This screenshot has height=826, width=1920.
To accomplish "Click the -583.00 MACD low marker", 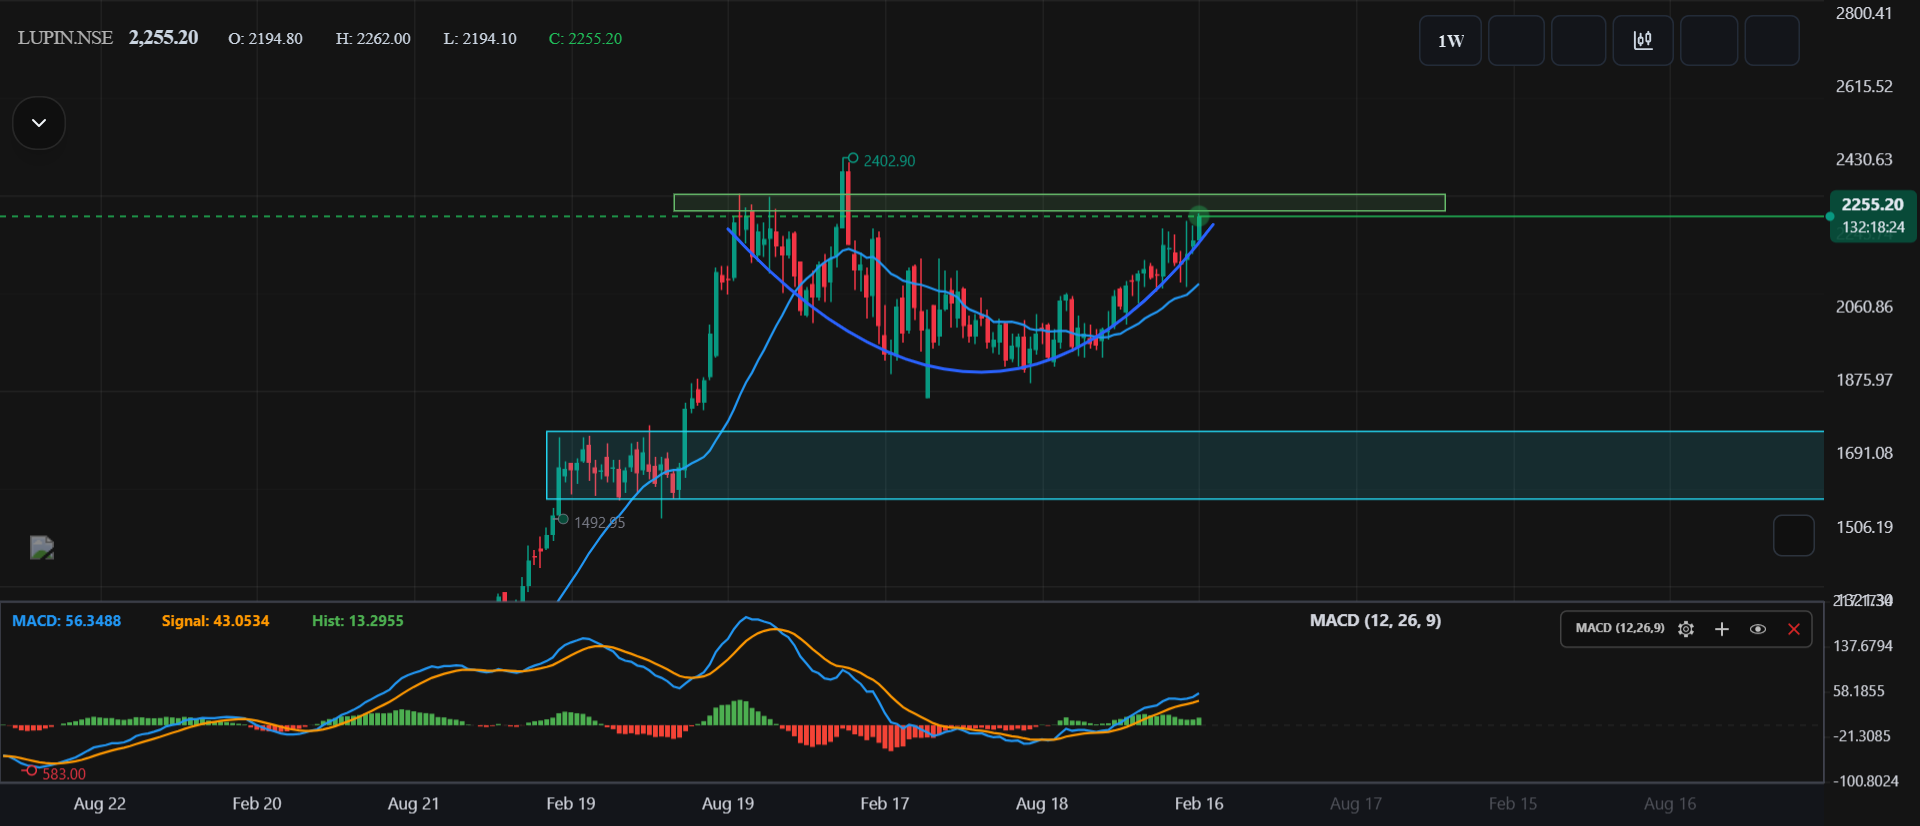I will [x=63, y=774].
